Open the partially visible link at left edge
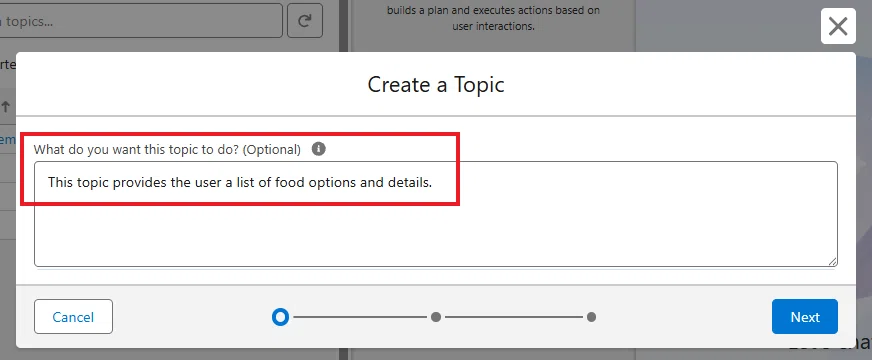The image size is (872, 360). click(7, 140)
